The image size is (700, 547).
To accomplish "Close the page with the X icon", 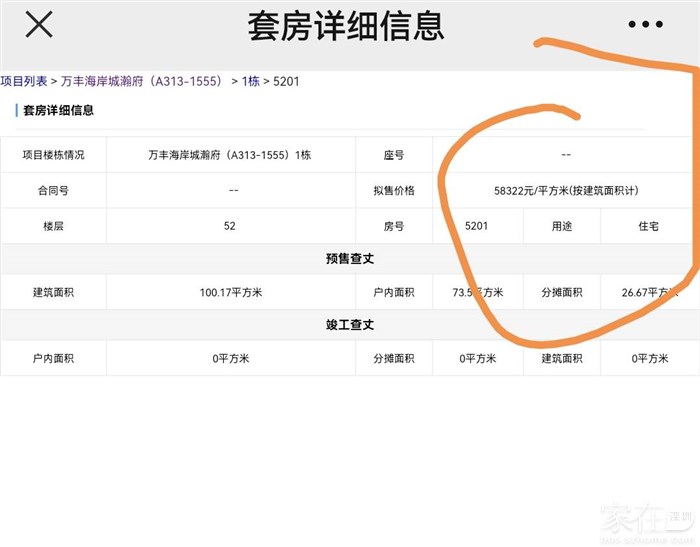I will click(x=38, y=25).
